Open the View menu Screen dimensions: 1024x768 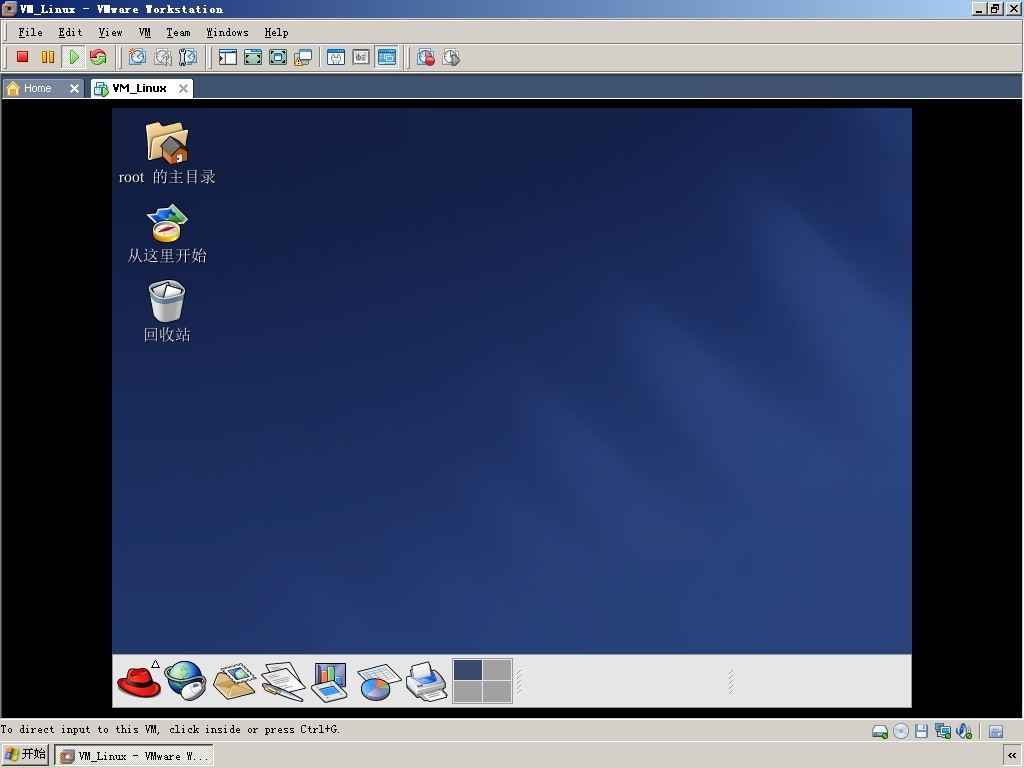(110, 33)
